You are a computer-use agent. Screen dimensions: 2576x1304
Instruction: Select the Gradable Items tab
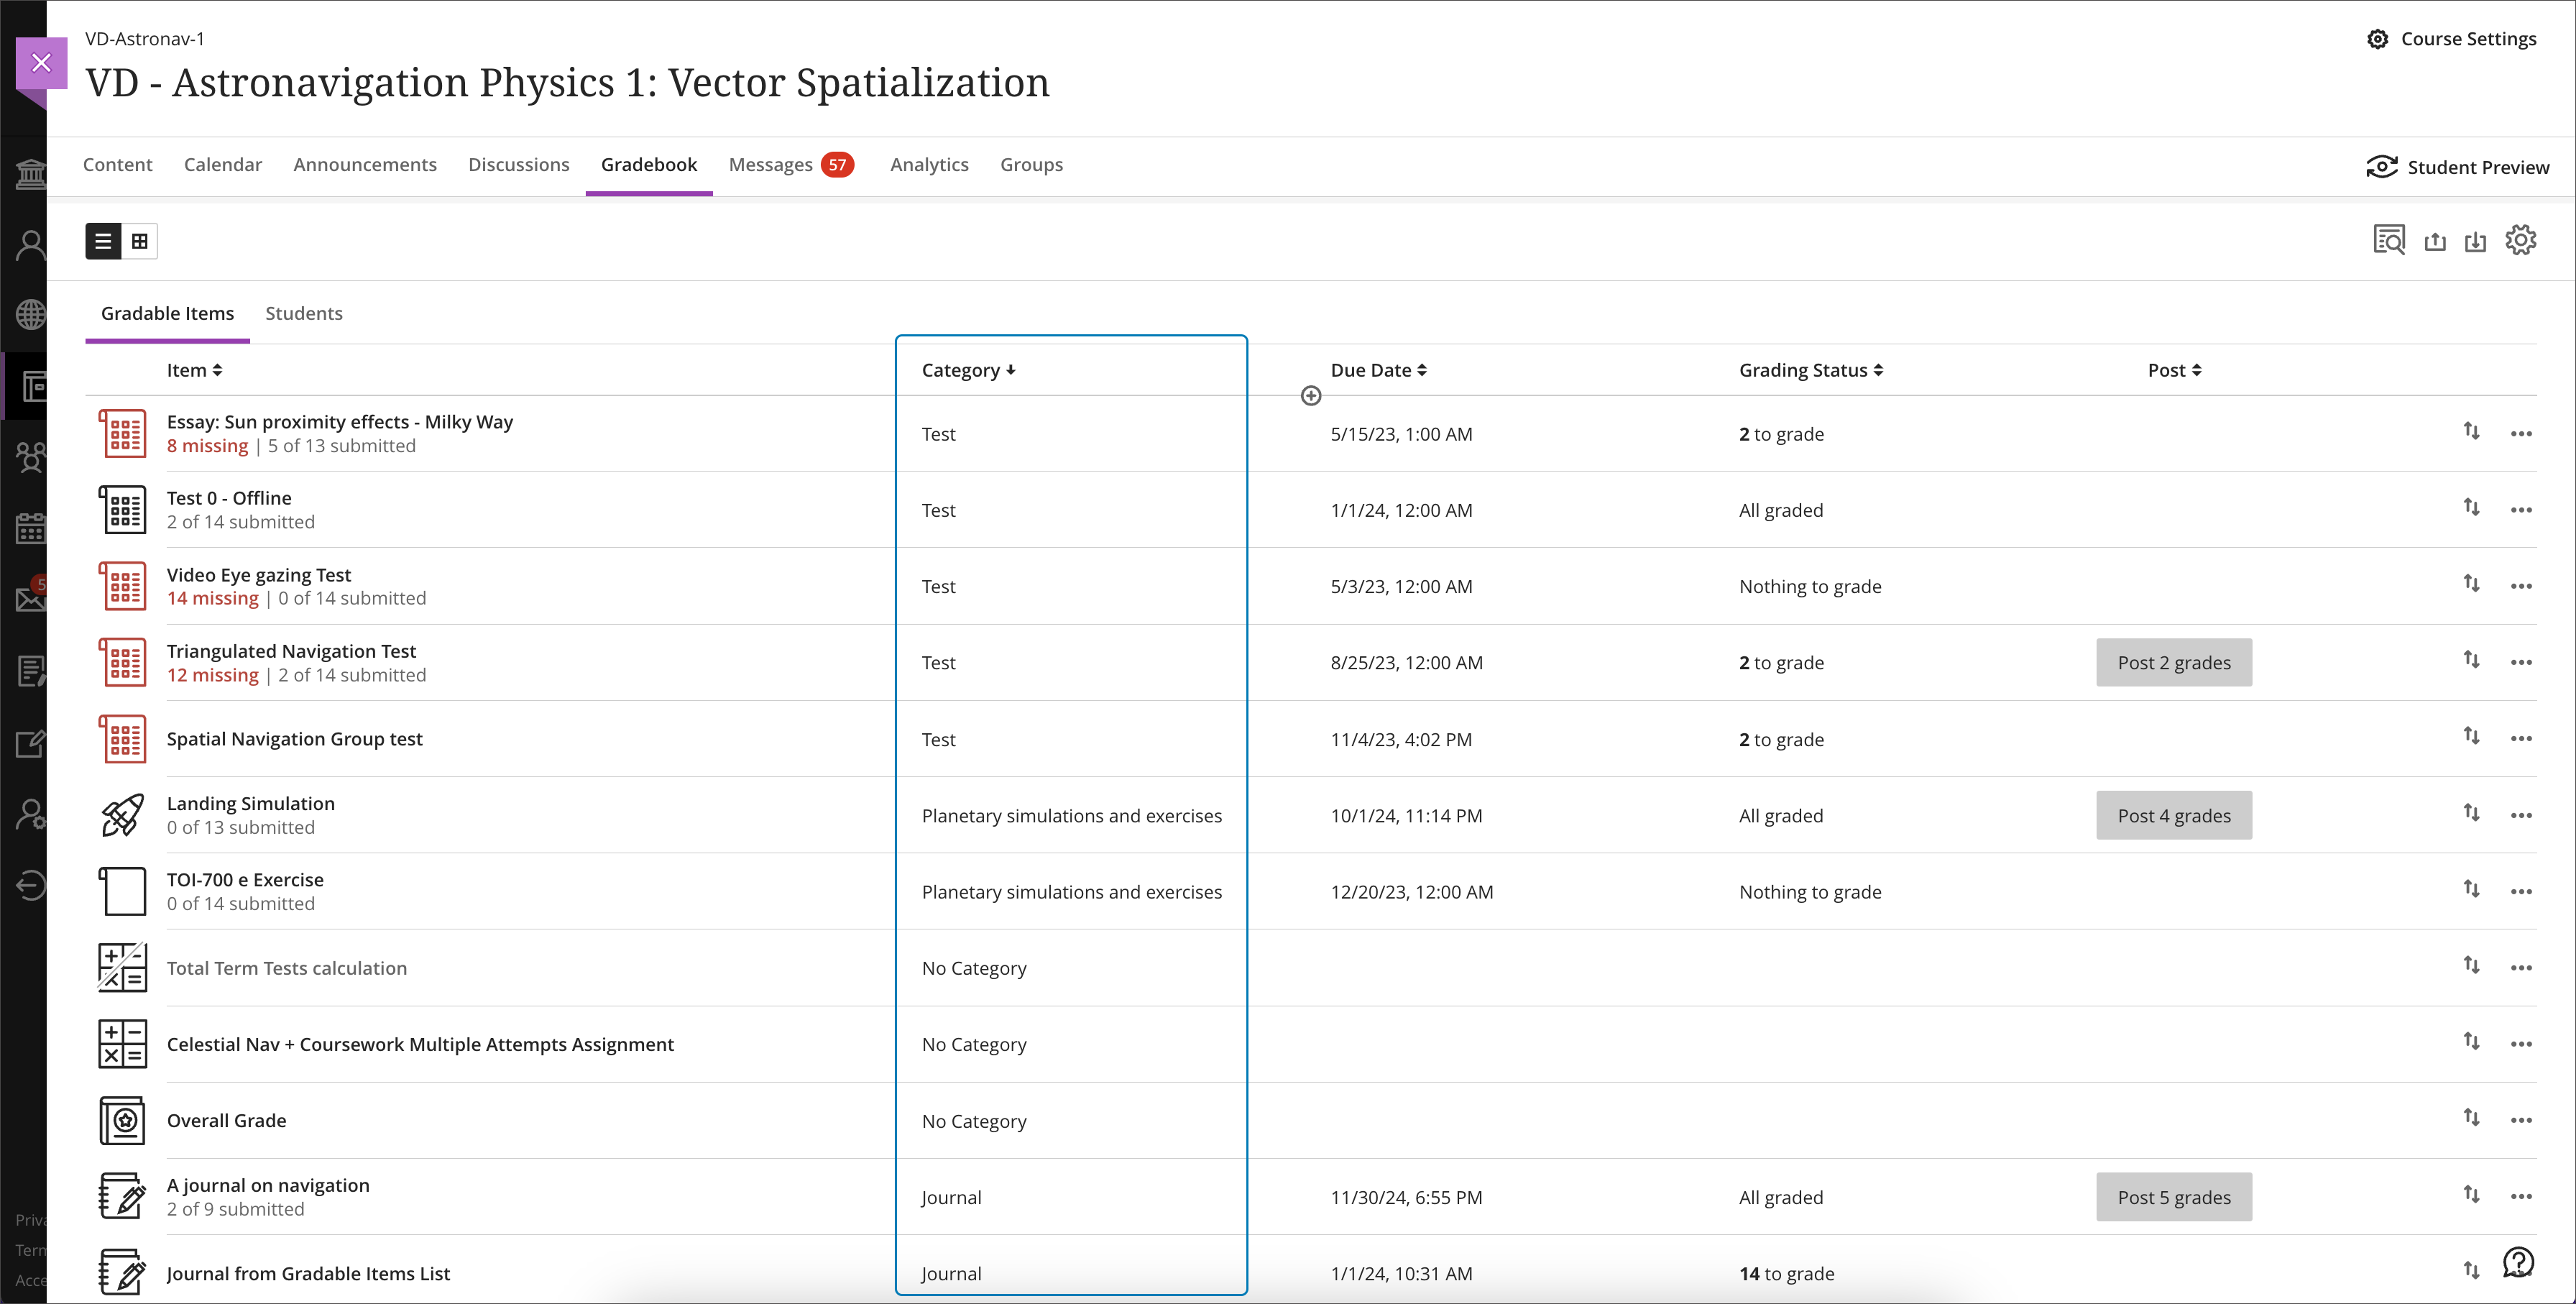(x=166, y=313)
